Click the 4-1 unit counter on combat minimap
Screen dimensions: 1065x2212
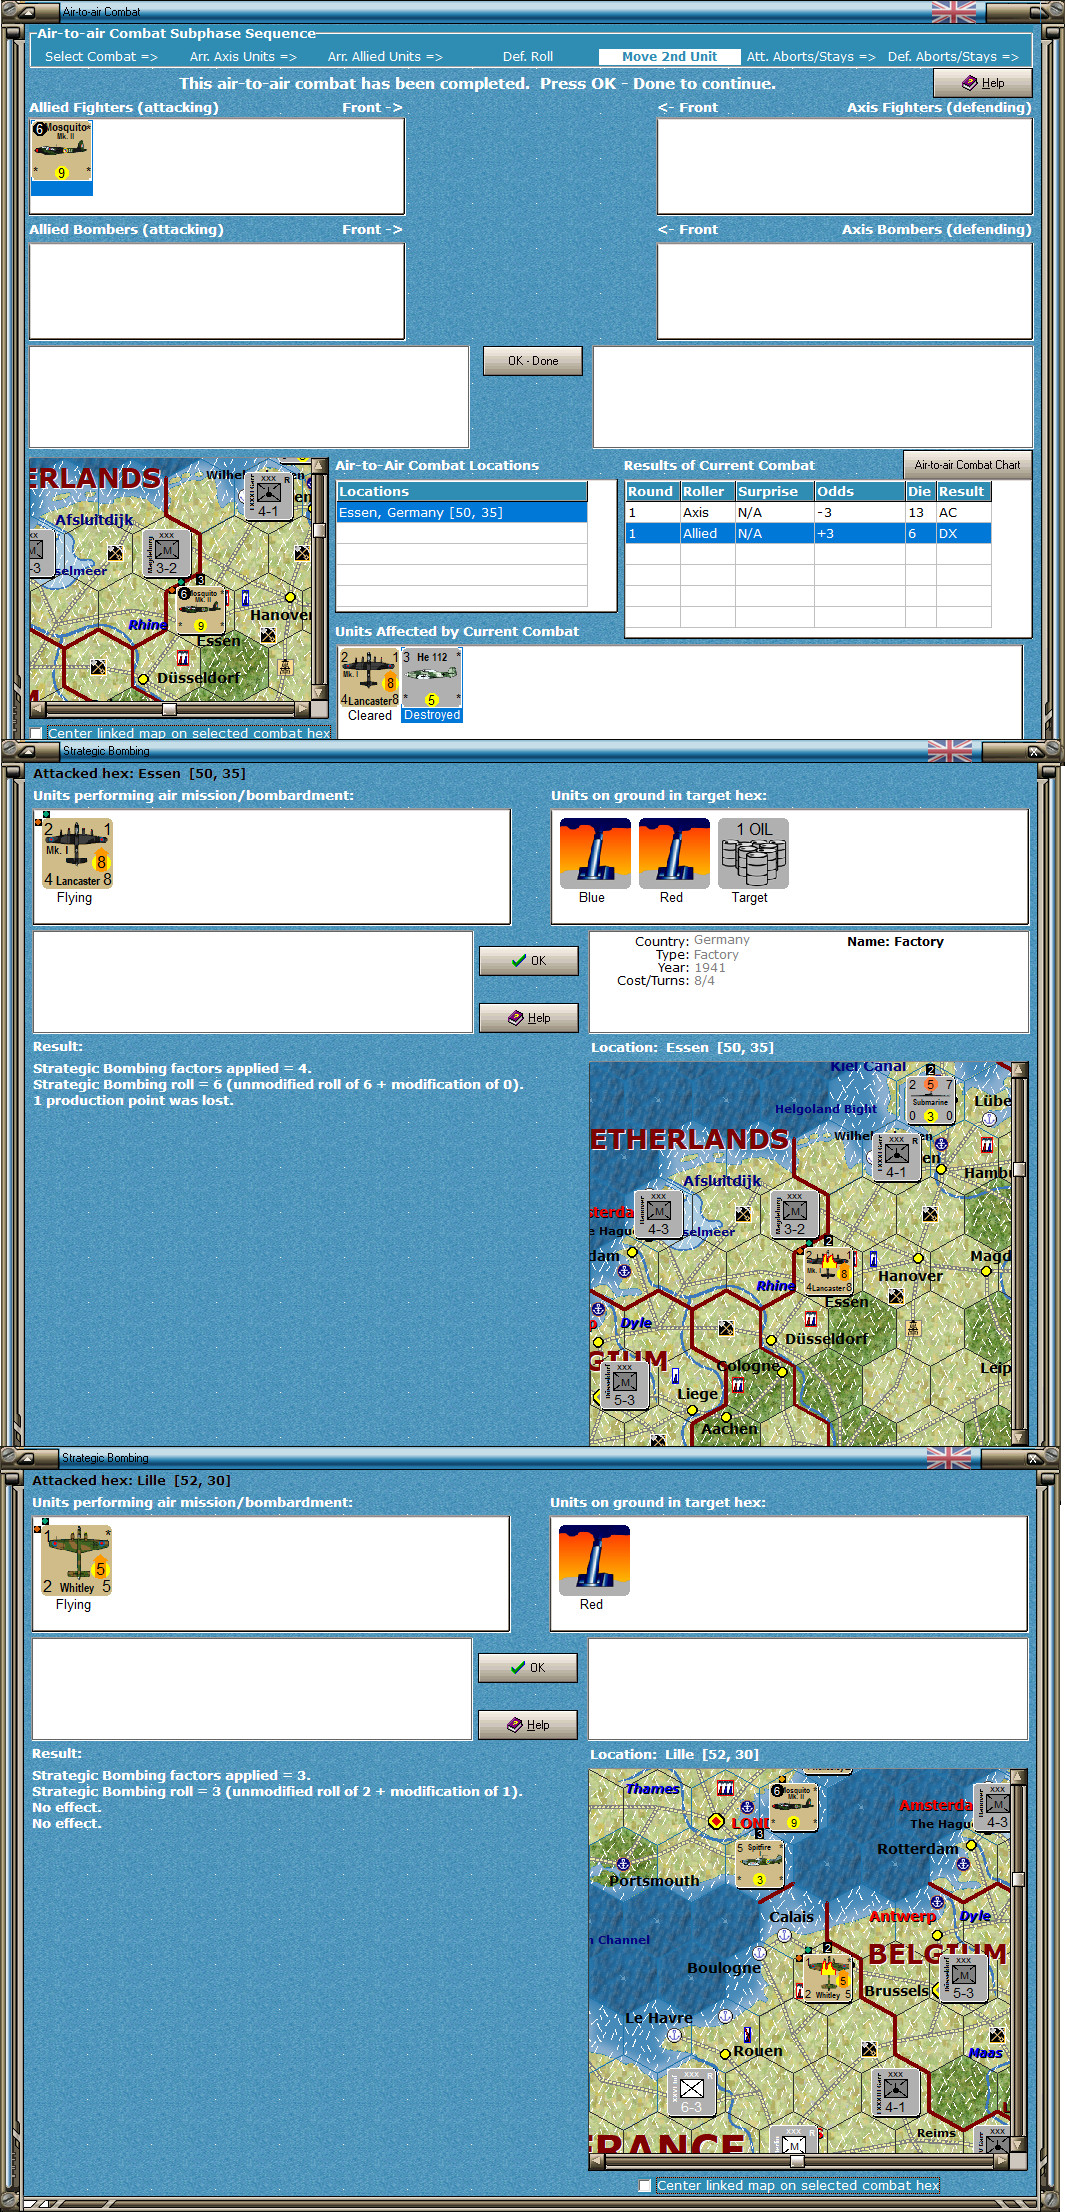pos(269,496)
